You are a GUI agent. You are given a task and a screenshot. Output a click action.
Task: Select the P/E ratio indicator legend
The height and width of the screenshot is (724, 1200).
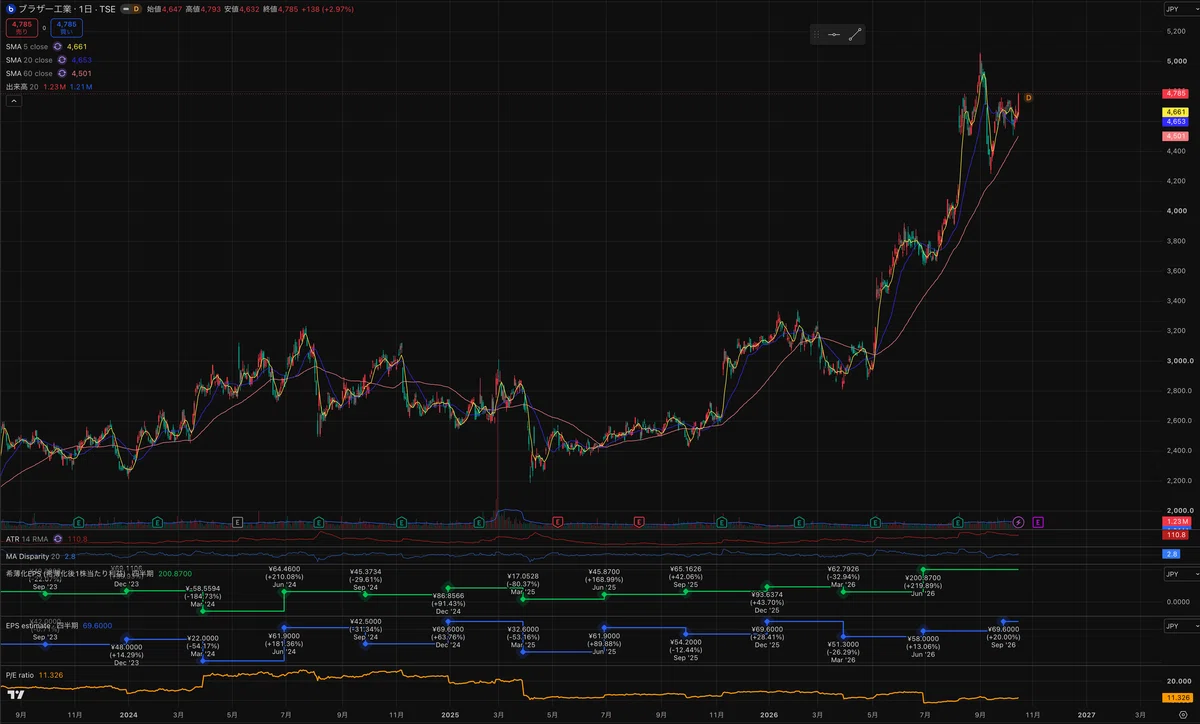point(20,675)
